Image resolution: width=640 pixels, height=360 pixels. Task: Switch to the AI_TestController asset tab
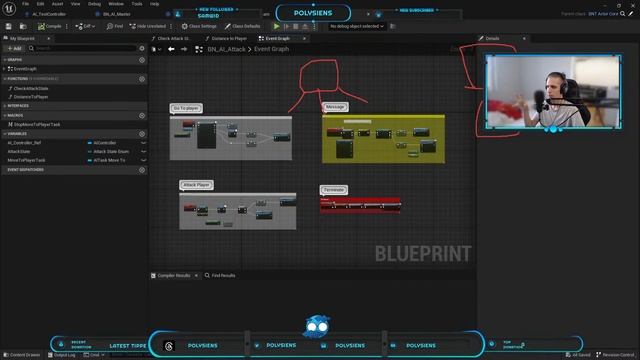(x=49, y=14)
